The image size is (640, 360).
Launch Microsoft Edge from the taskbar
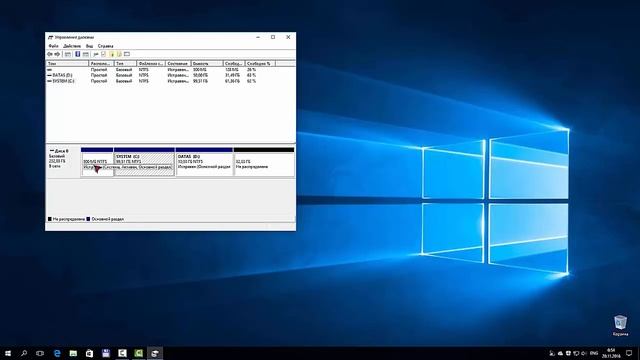[57, 353]
